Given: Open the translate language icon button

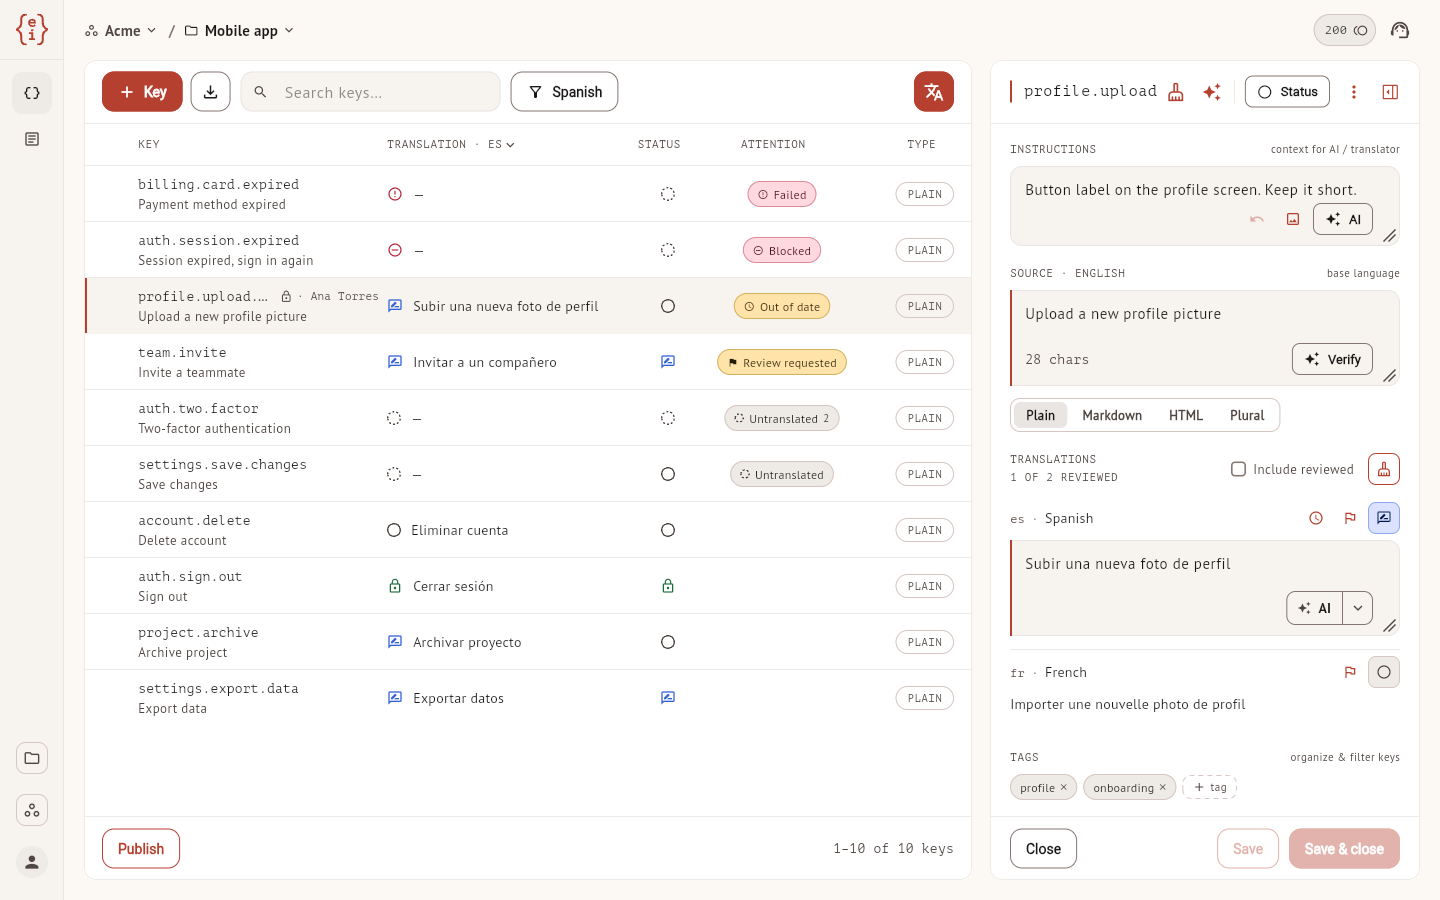Looking at the screenshot, I should [934, 92].
